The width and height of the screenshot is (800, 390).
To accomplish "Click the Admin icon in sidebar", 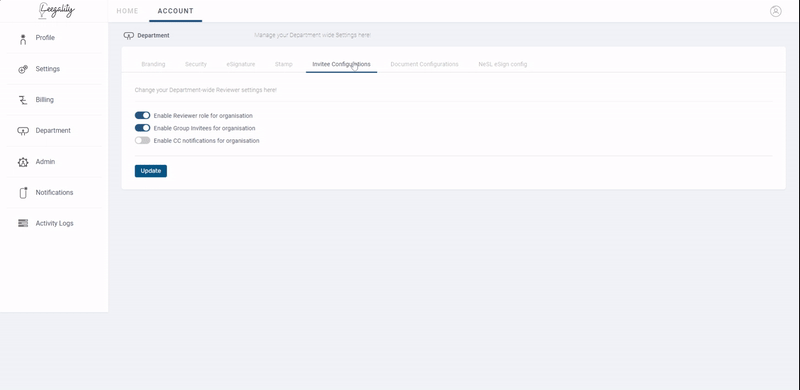I will coord(23,162).
